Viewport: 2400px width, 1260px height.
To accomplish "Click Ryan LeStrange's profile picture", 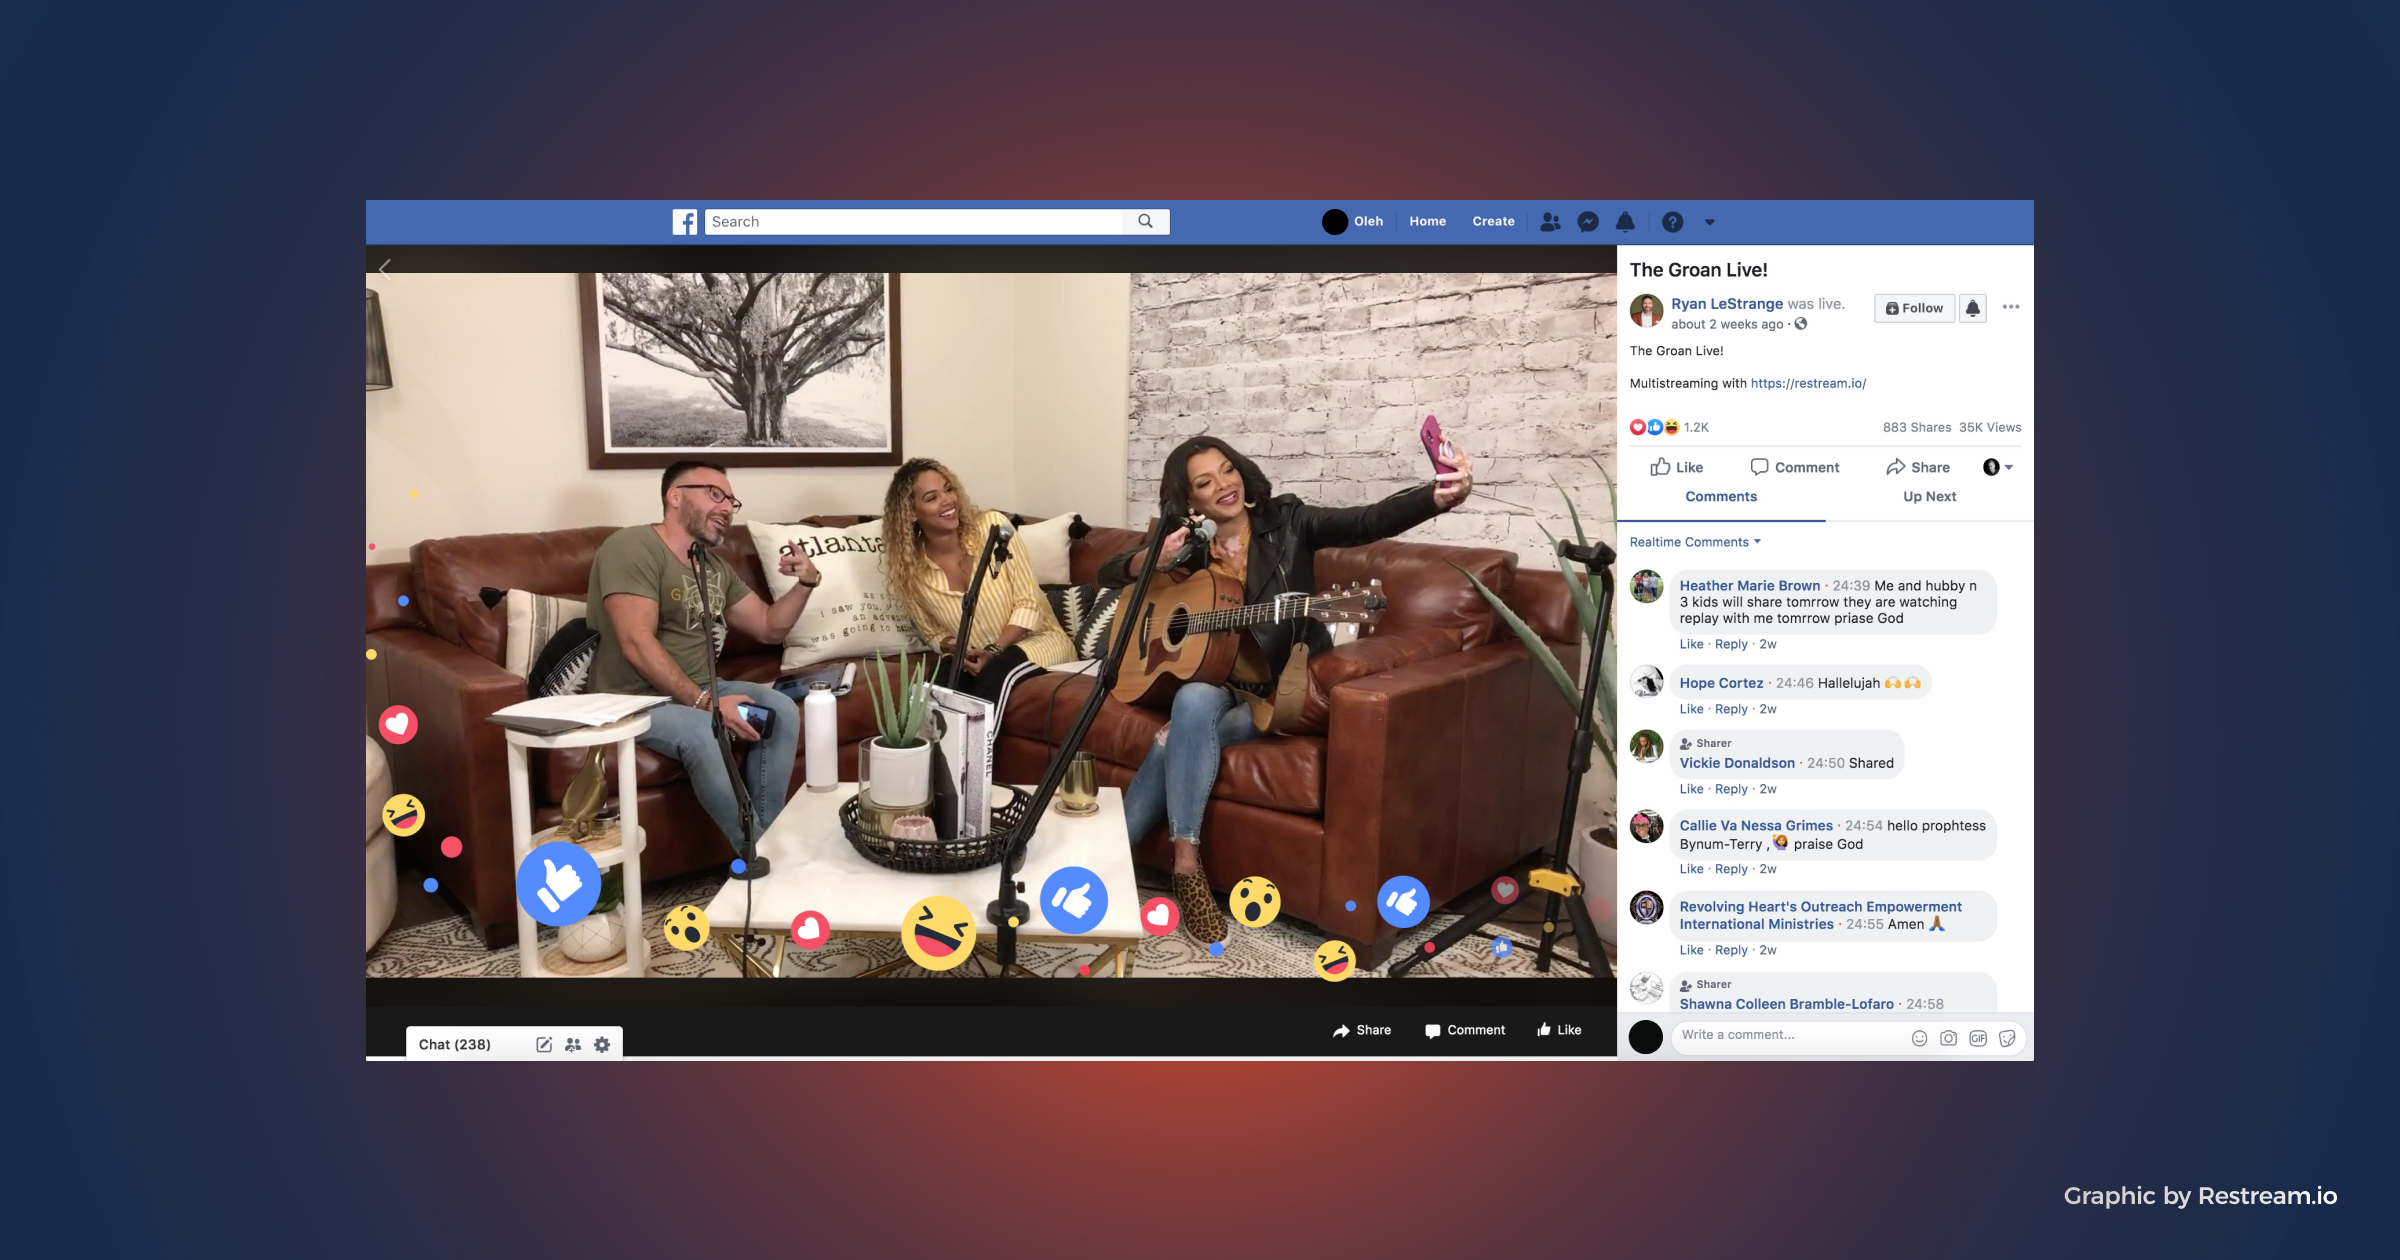I will (1646, 311).
